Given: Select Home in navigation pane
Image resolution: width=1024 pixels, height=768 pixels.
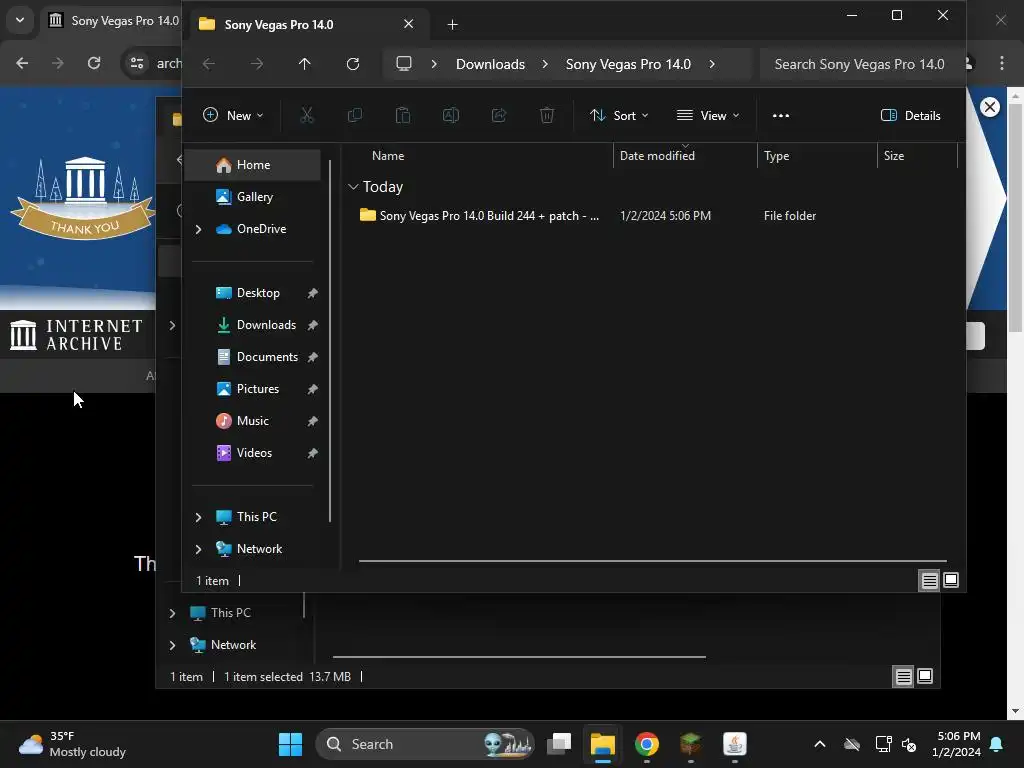Looking at the screenshot, I should 253,165.
